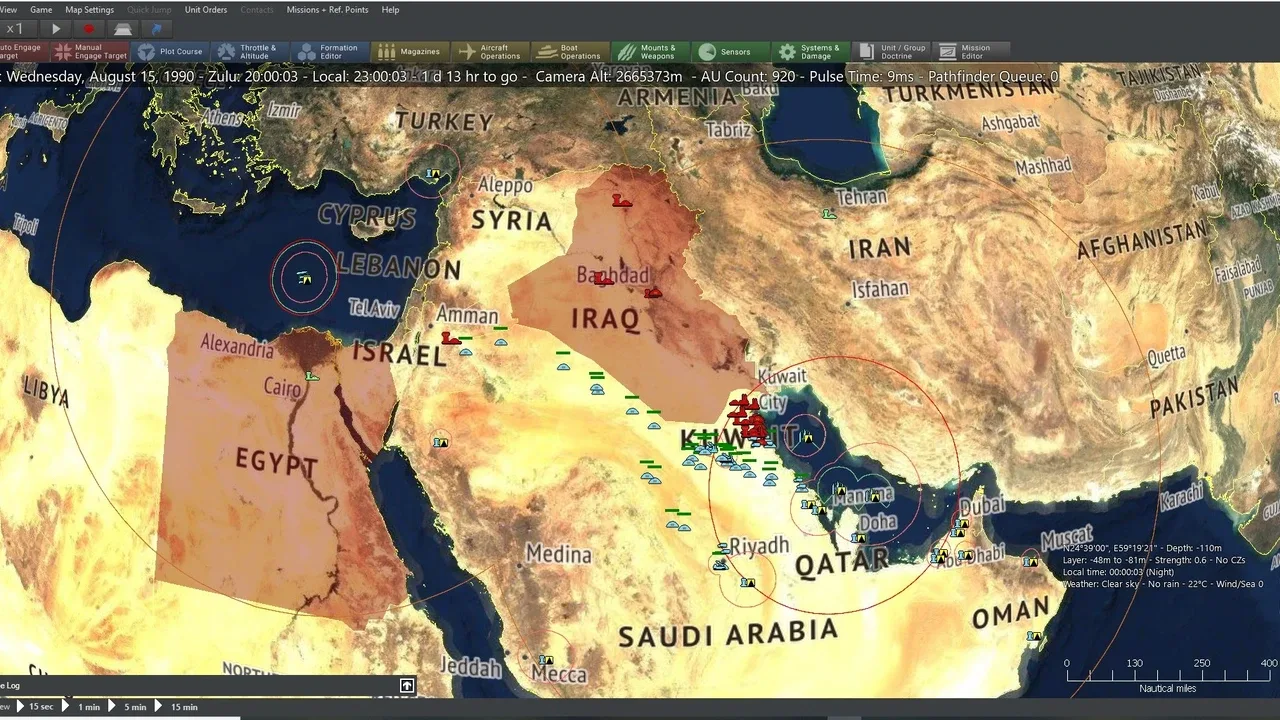1280x720 pixels.
Task: Open the Magazines panel
Action: (410, 52)
